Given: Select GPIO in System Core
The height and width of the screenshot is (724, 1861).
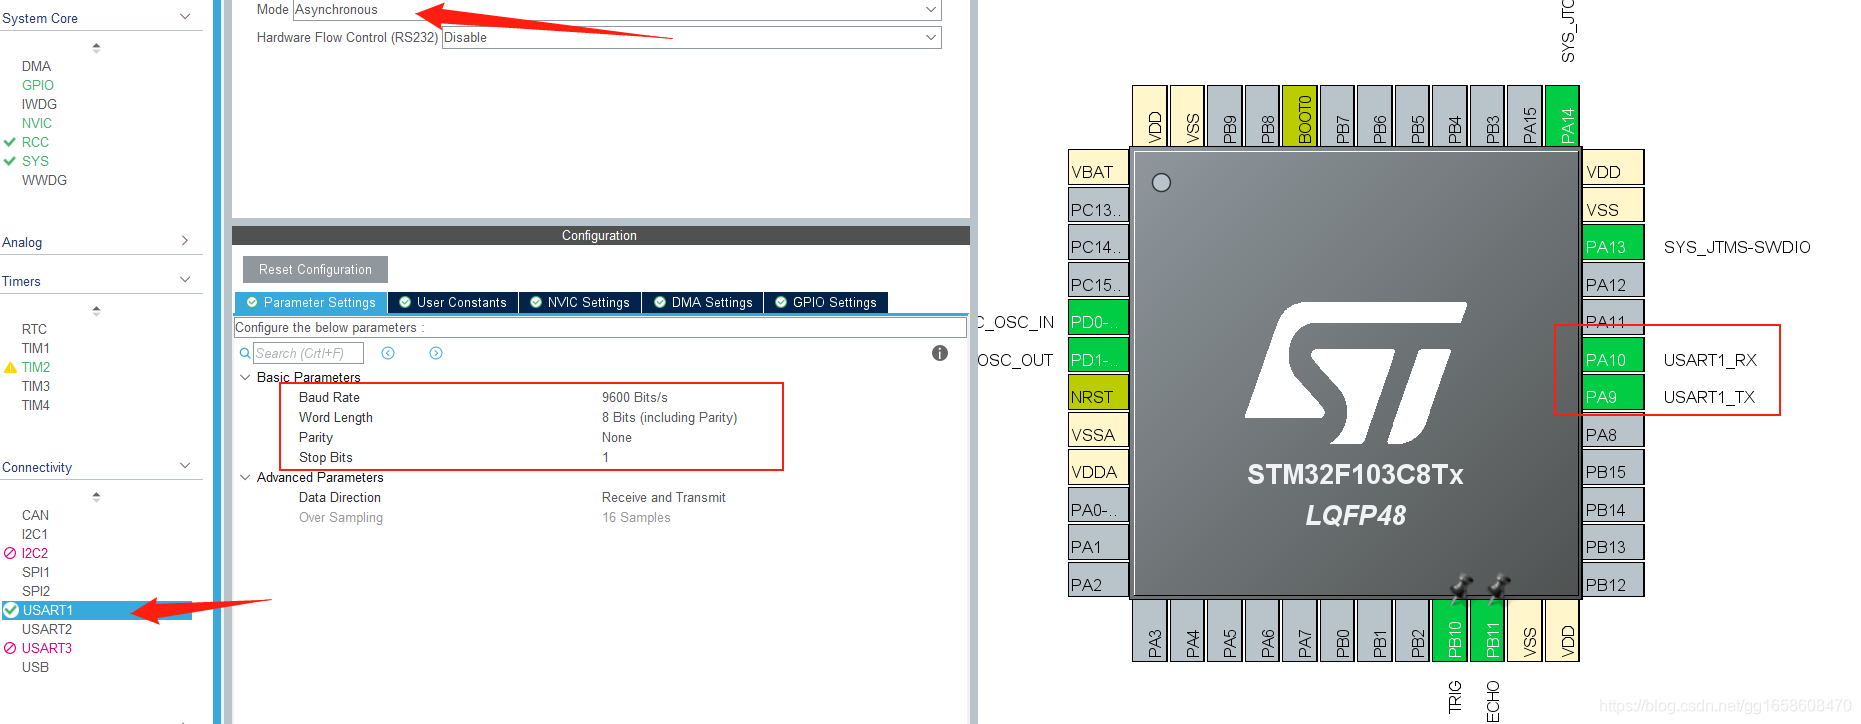Looking at the screenshot, I should pyautogui.click(x=38, y=85).
